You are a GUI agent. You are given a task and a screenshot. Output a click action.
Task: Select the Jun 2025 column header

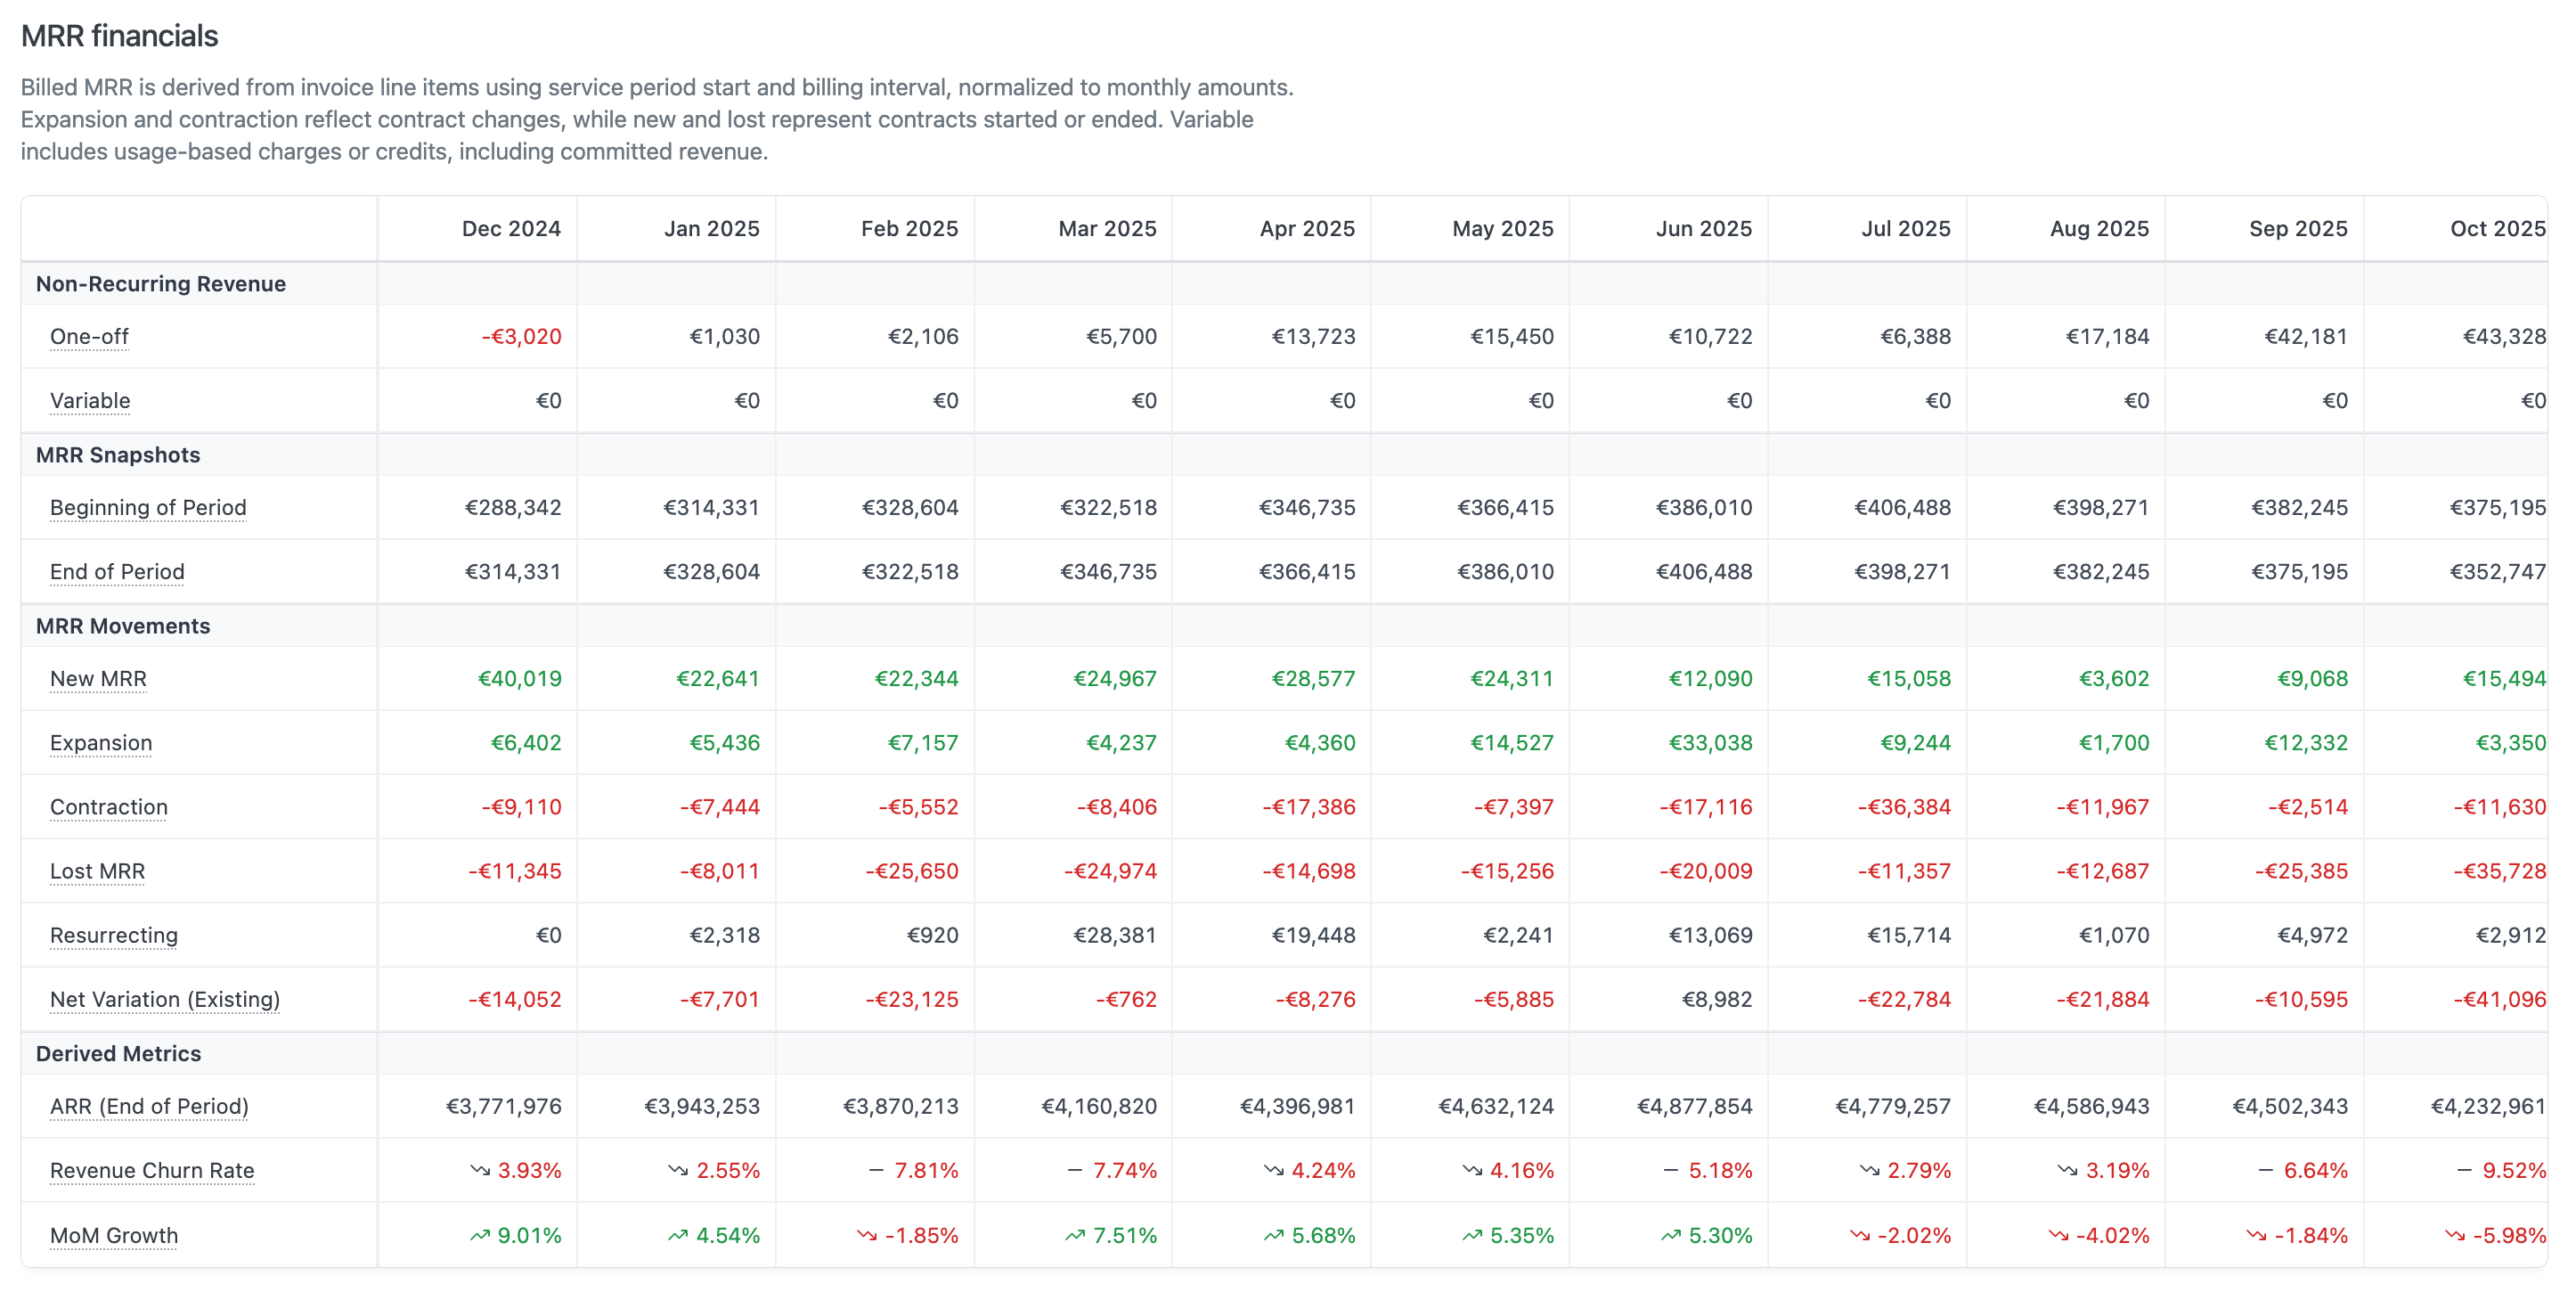pyautogui.click(x=1704, y=228)
